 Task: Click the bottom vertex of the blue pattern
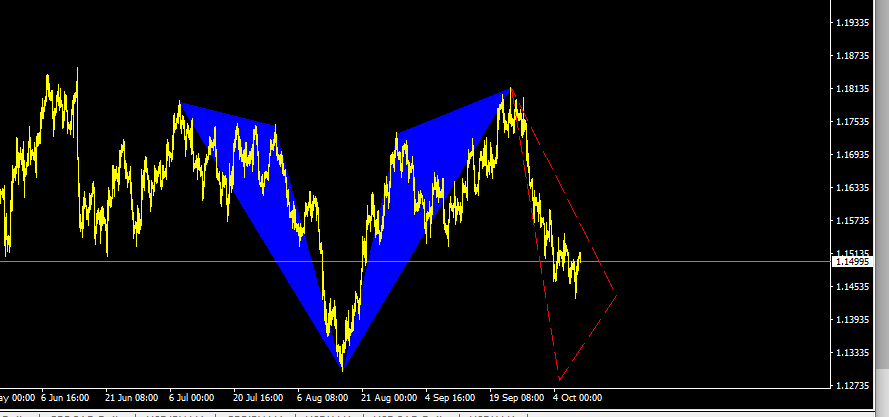(x=342, y=370)
